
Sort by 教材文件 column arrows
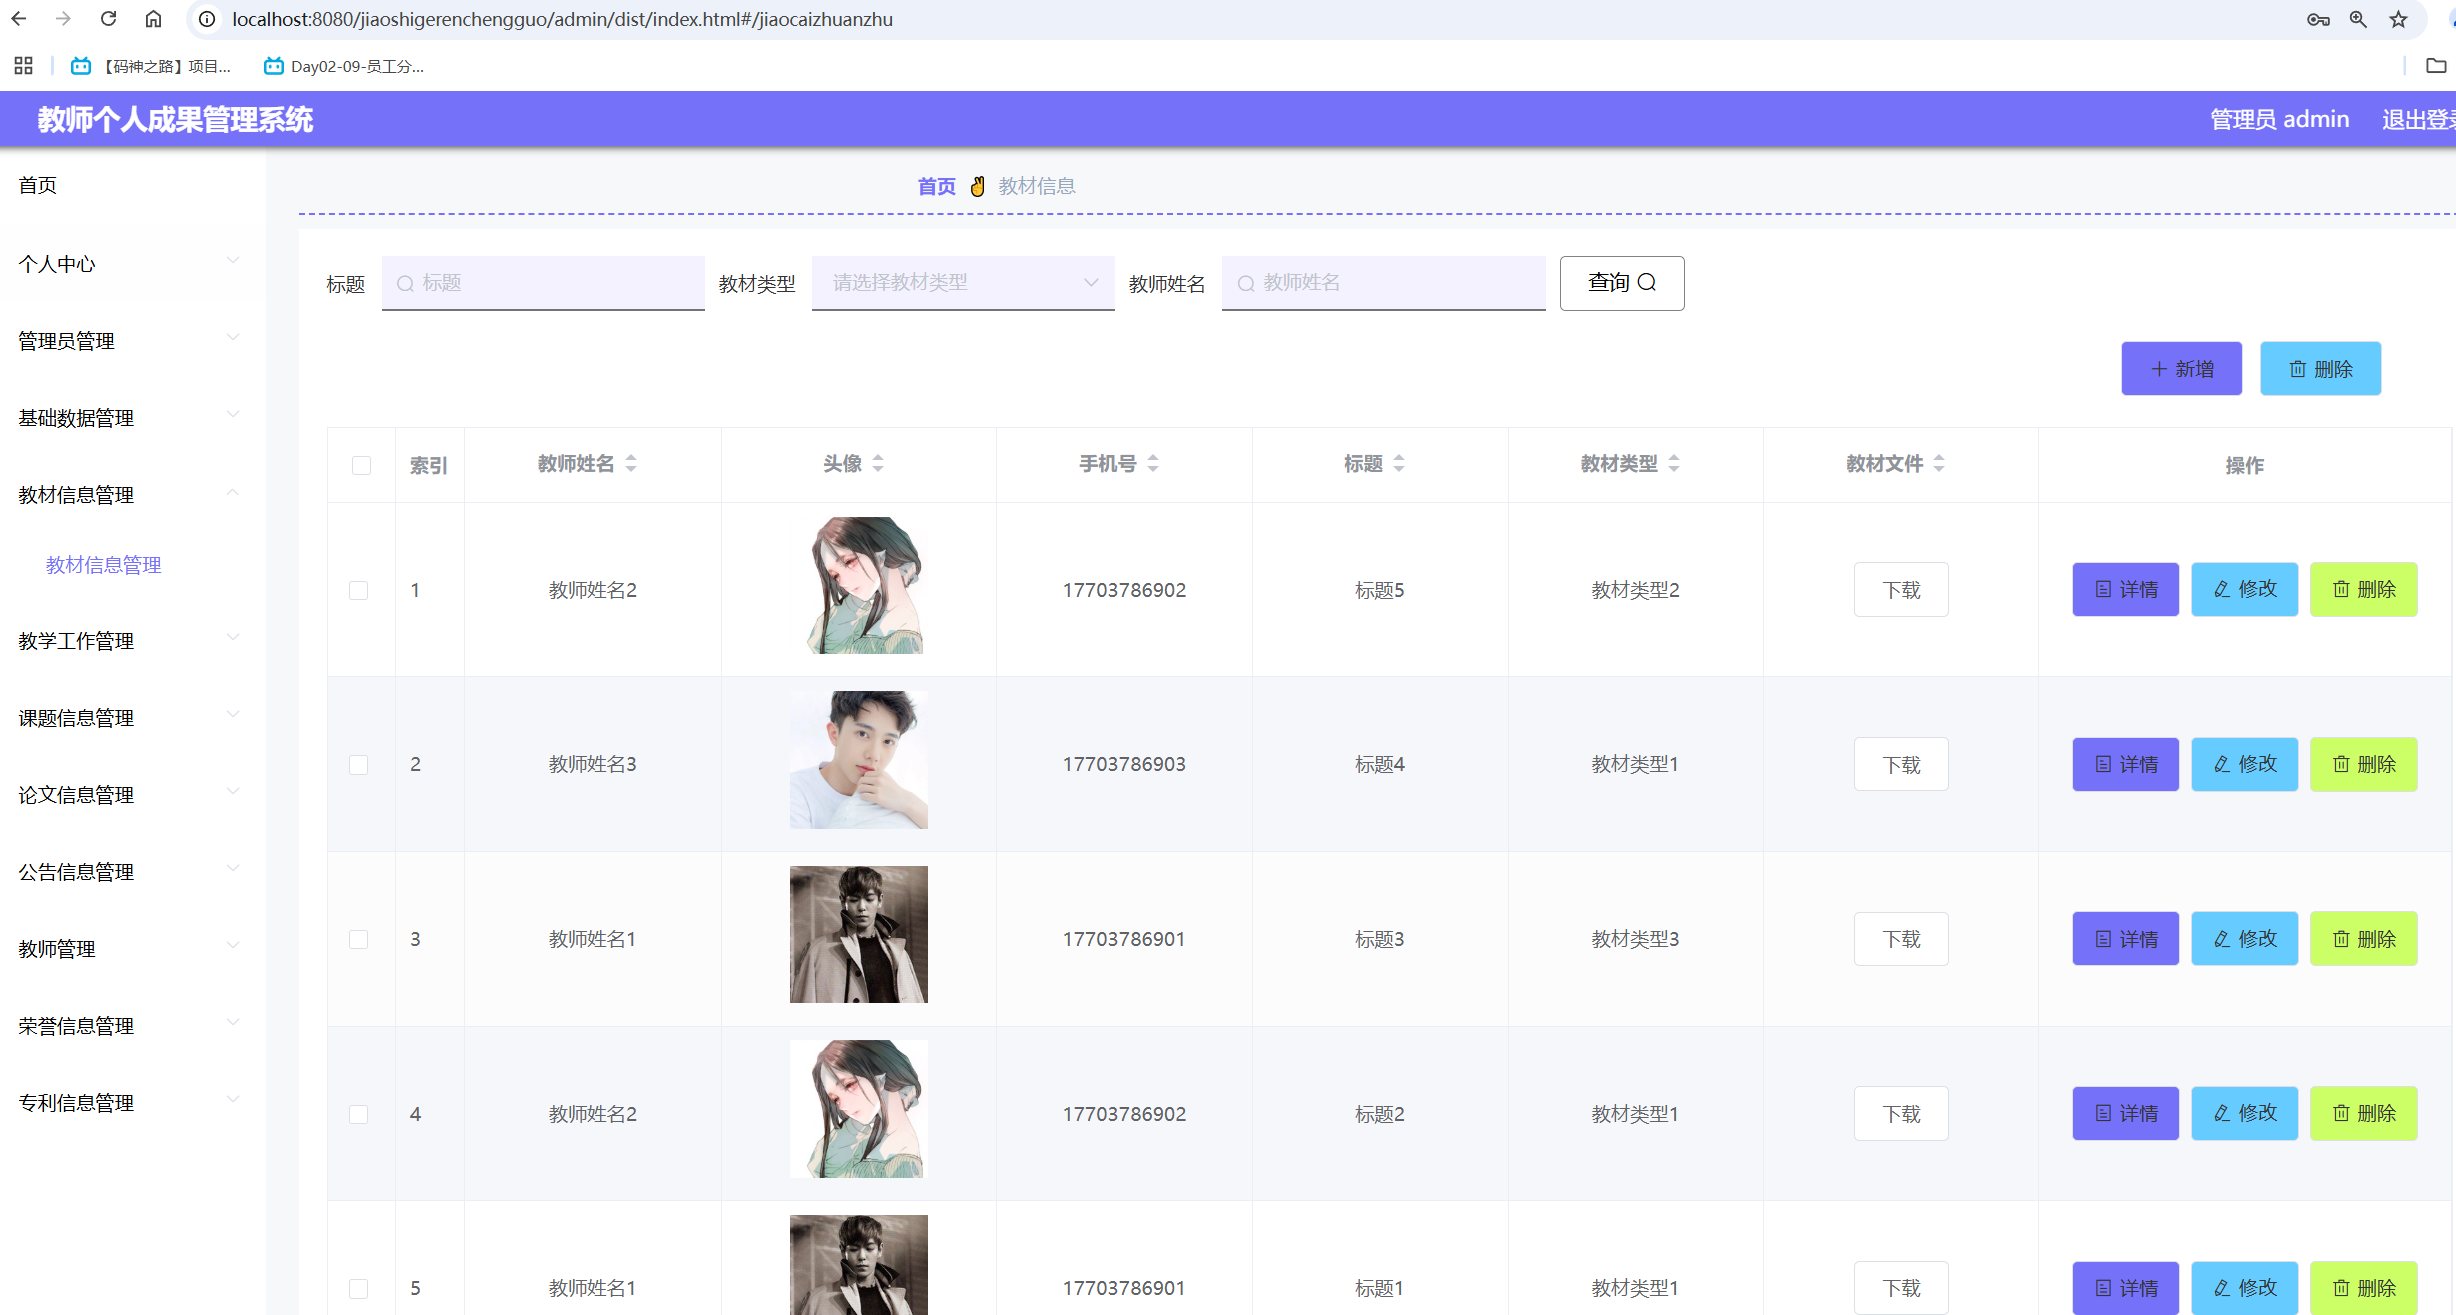click(x=1939, y=463)
